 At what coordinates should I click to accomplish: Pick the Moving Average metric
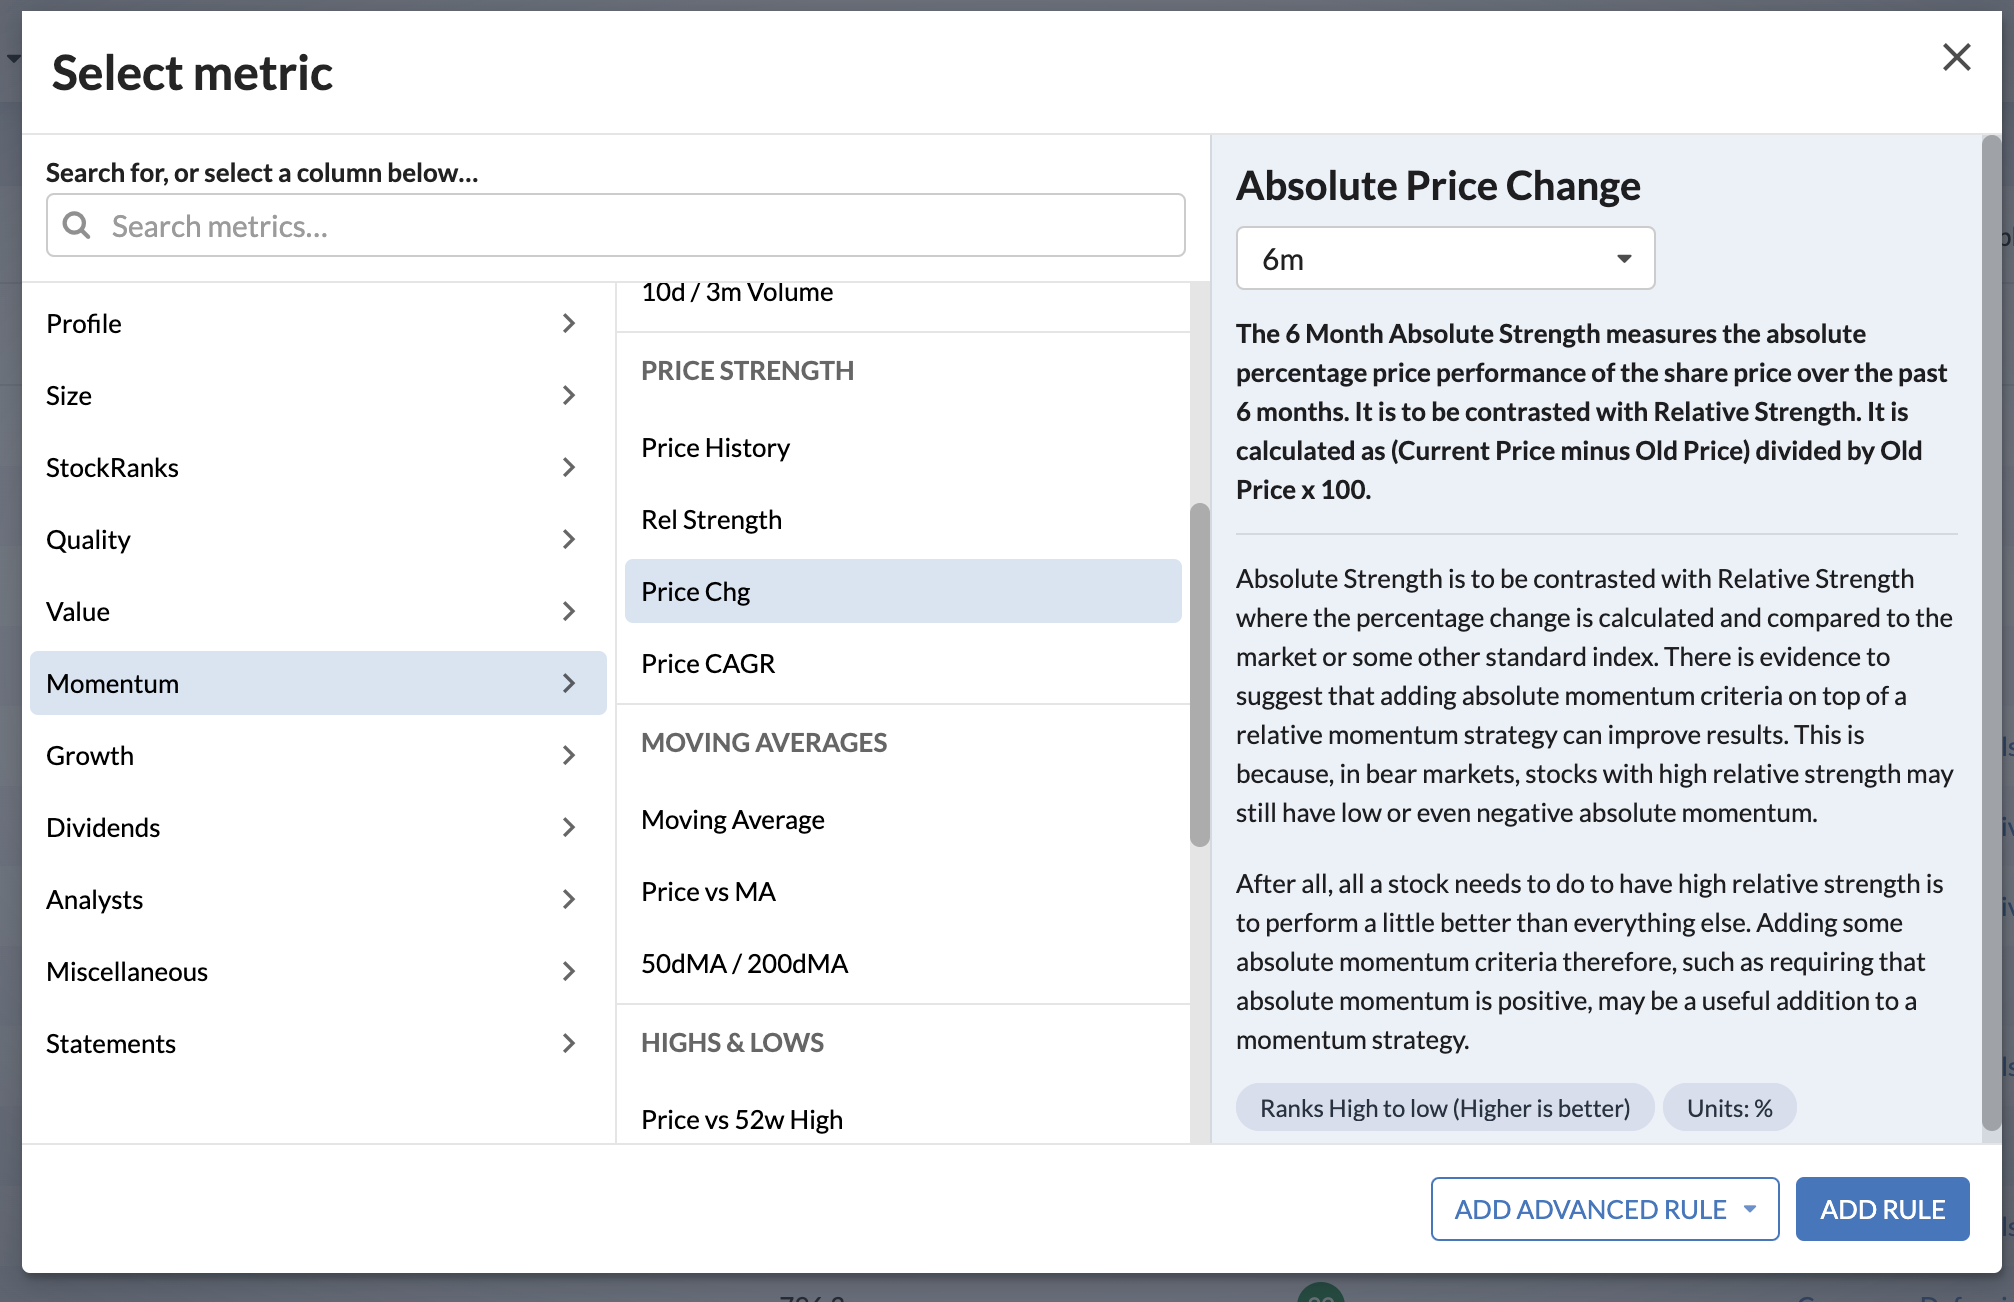(x=903, y=819)
